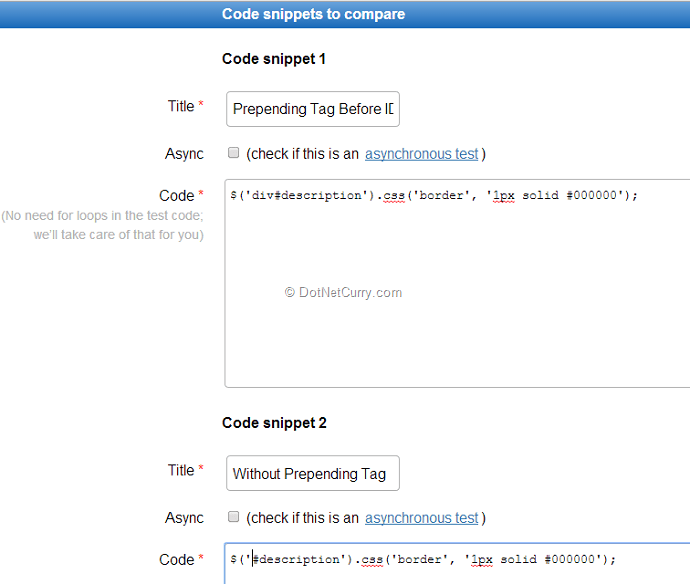Click the Title label of snippet 2
The image size is (690, 584).
pos(181,470)
